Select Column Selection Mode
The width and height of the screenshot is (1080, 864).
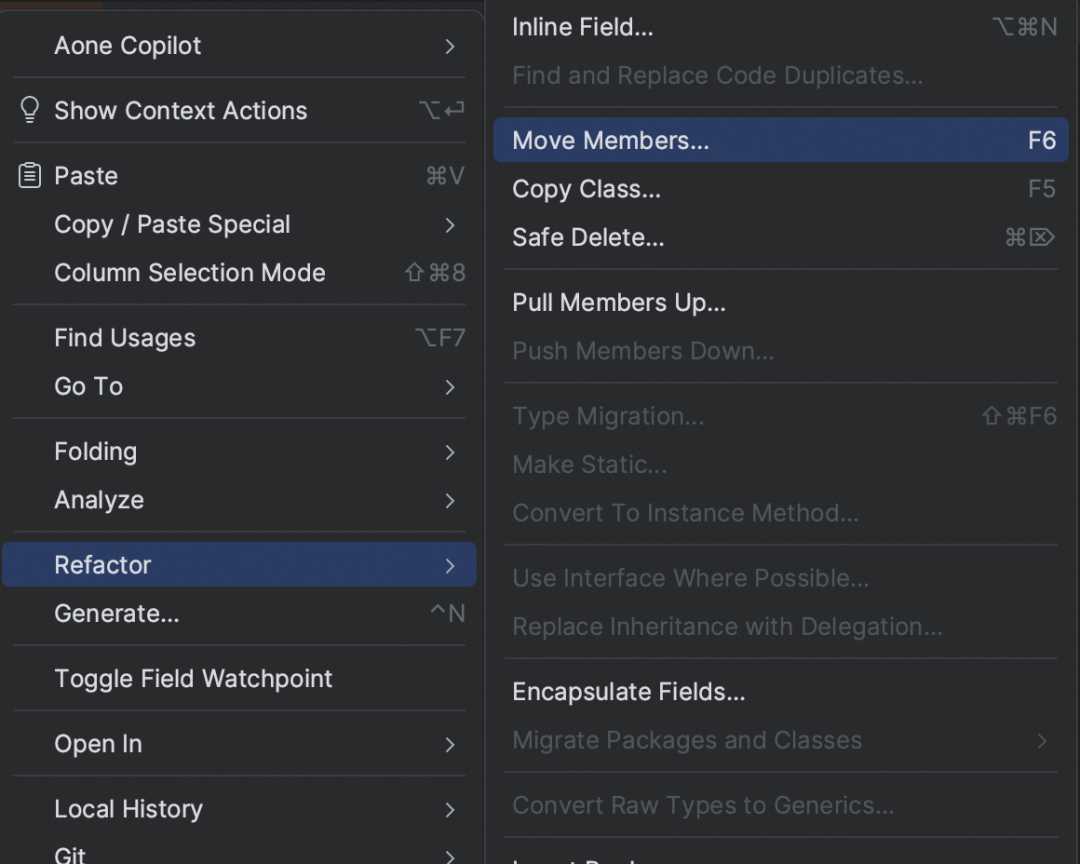tap(239, 273)
